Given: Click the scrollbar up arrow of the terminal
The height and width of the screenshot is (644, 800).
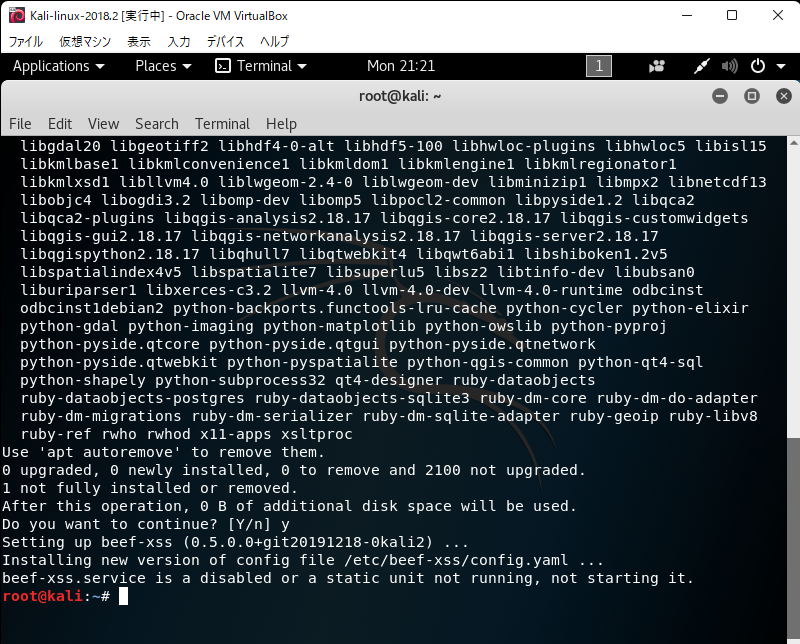Looking at the screenshot, I should 793,141.
